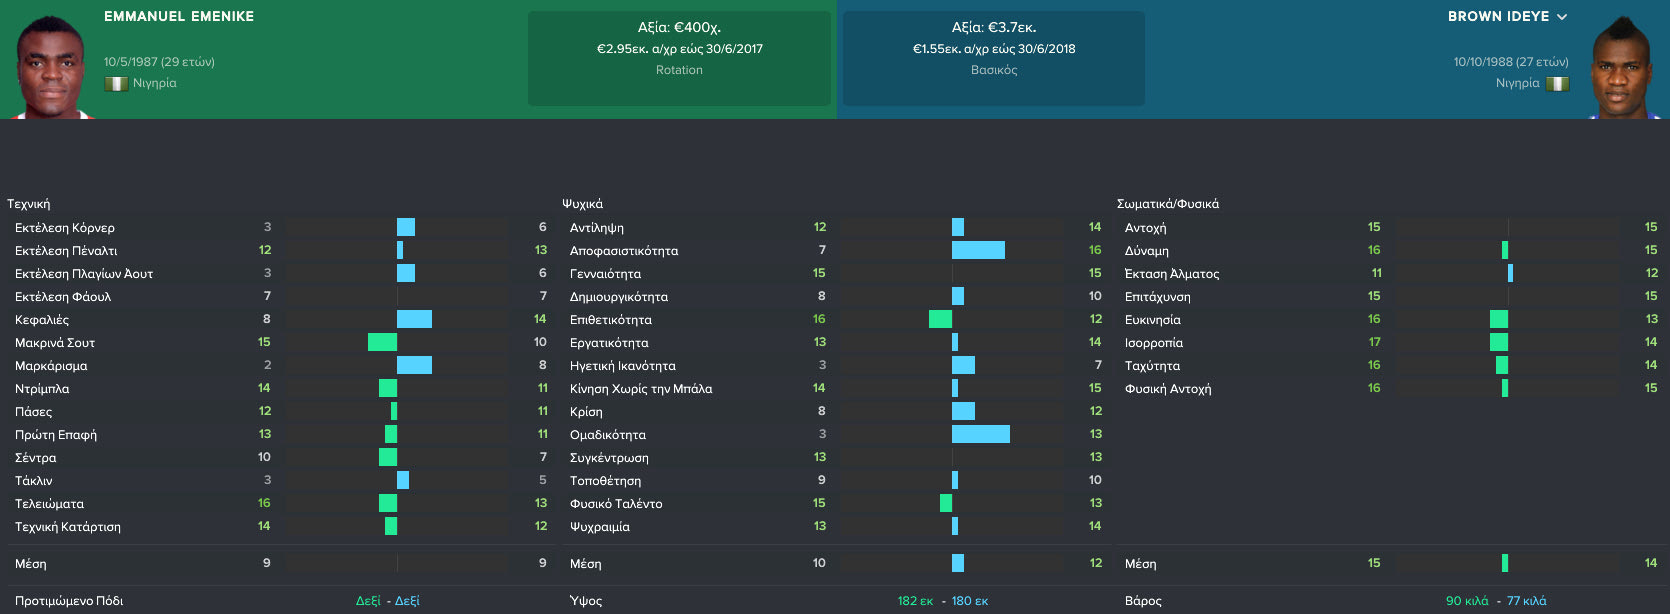Click the Τεχνική section header
Image resolution: width=1670 pixels, height=614 pixels.
click(29, 204)
